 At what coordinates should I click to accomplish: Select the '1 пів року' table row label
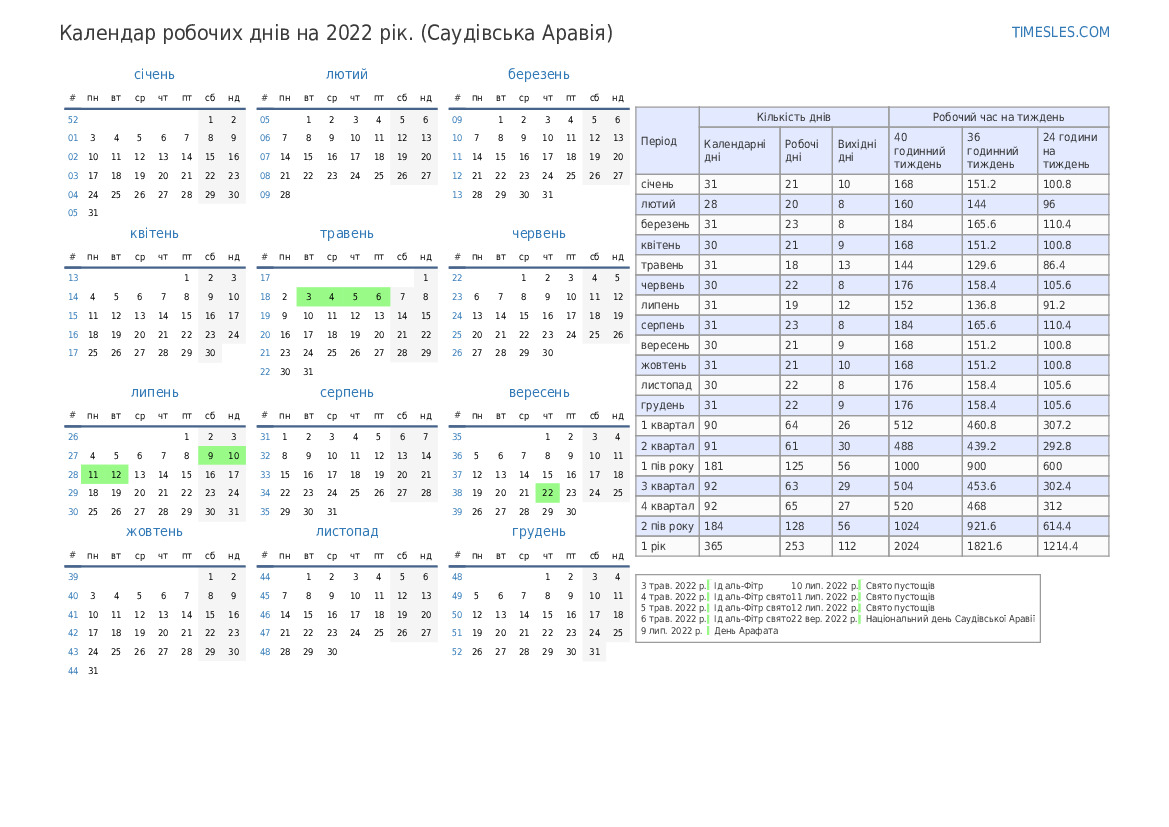point(667,466)
